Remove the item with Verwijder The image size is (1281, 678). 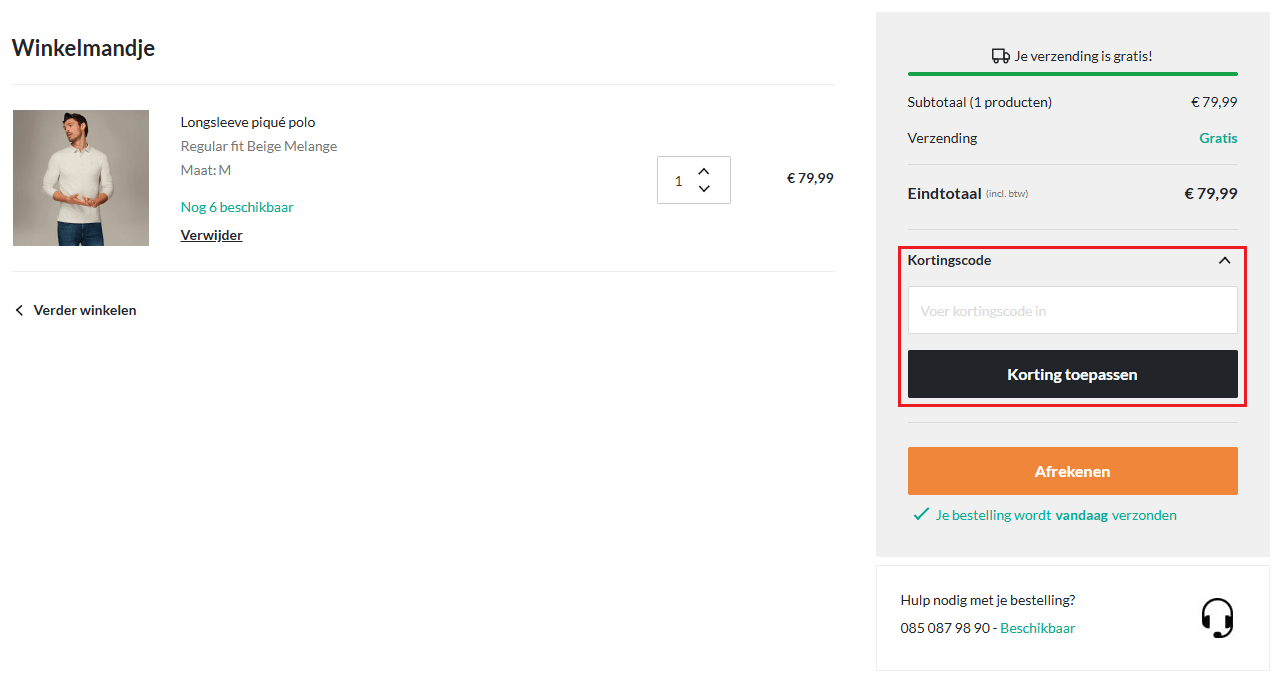211,235
